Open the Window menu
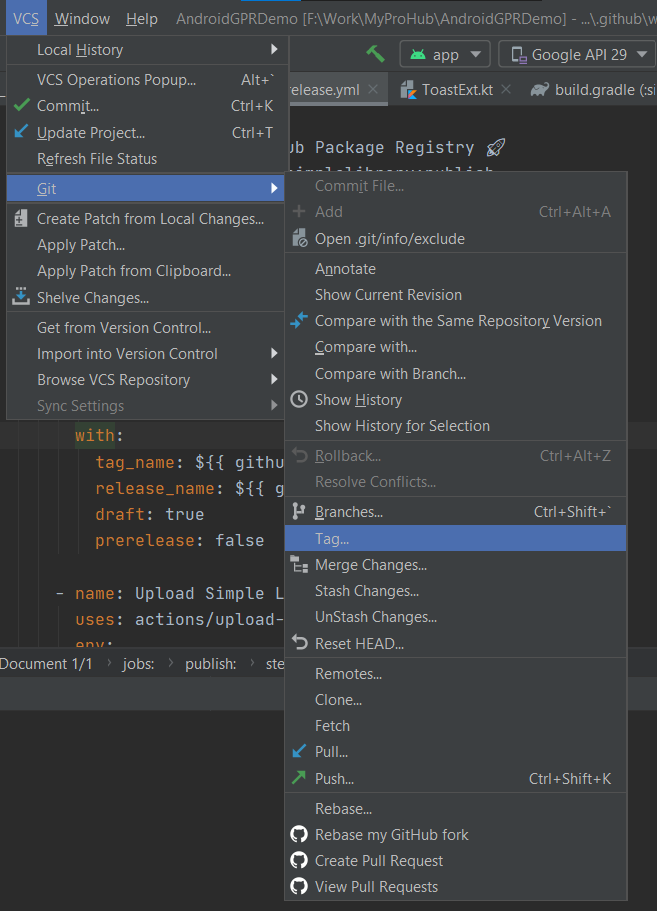Viewport: 657px width, 911px height. coord(83,19)
